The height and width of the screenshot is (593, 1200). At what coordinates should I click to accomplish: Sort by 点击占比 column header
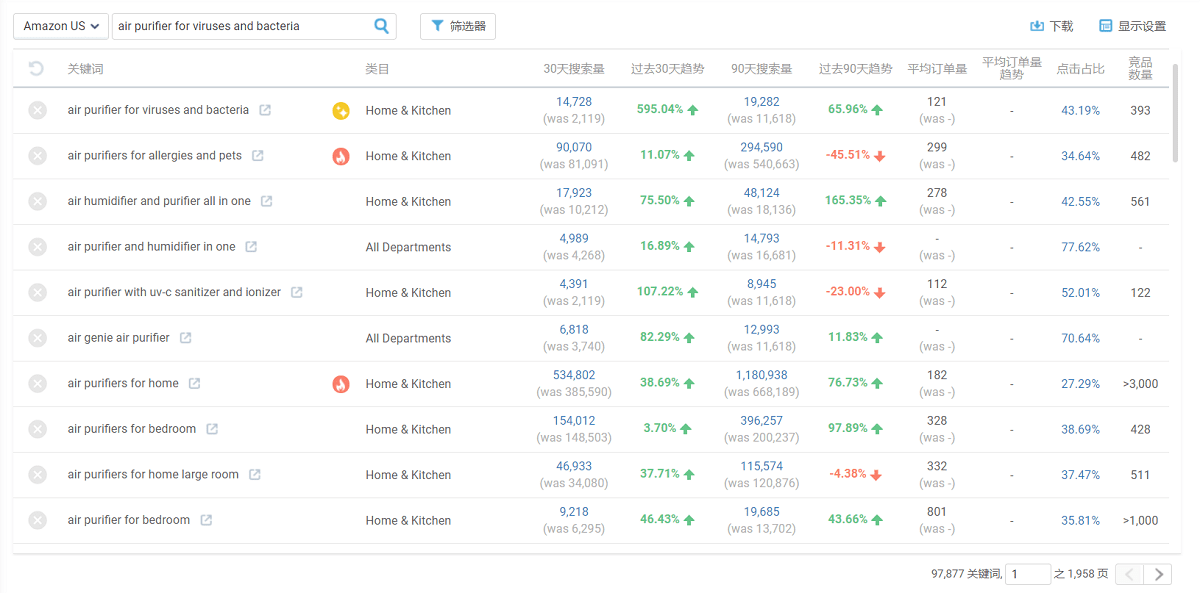pyautogui.click(x=1080, y=69)
